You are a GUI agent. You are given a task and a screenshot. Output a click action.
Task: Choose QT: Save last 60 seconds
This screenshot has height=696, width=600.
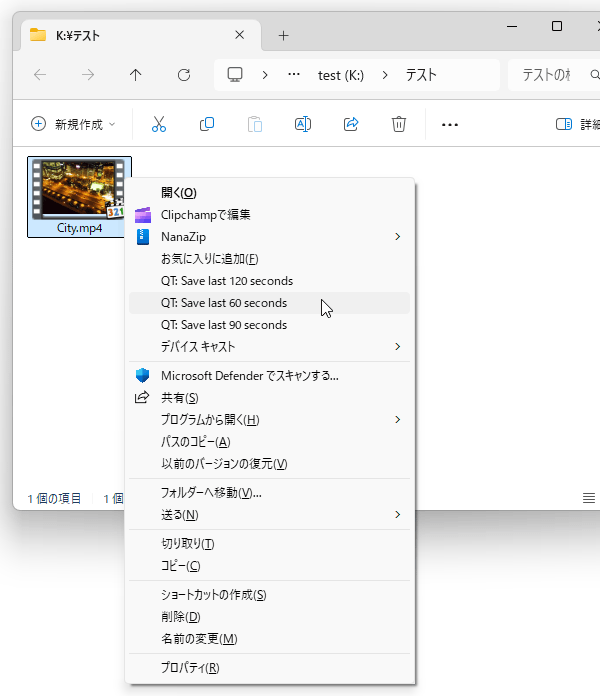click(x=269, y=303)
